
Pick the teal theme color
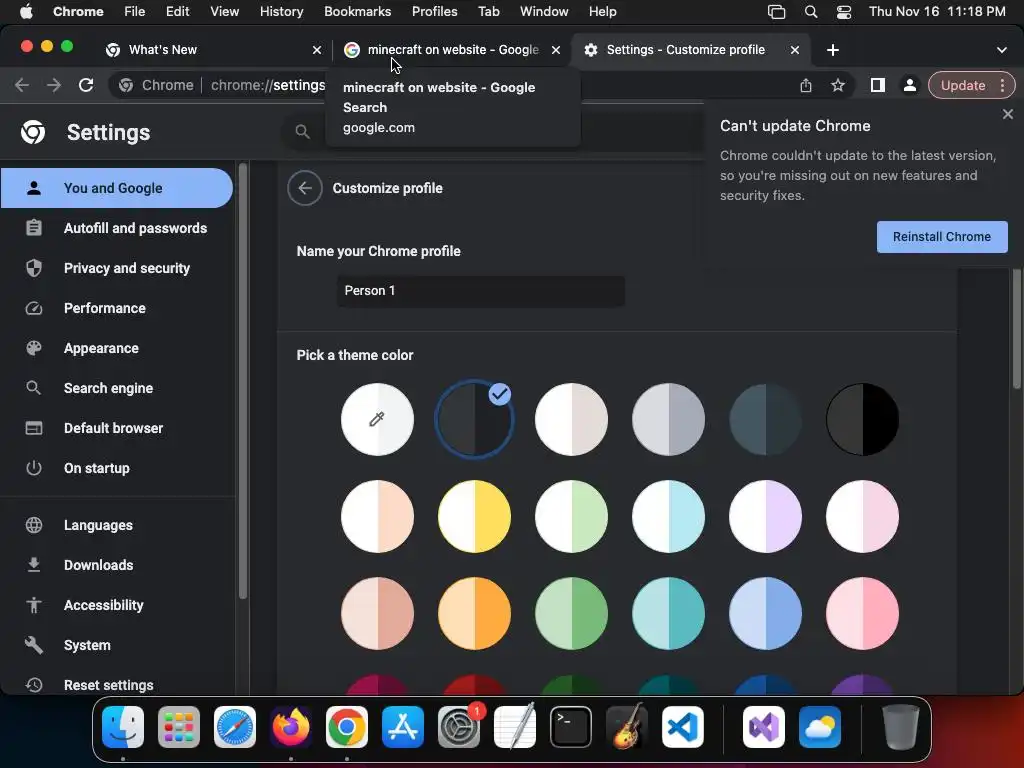pos(668,614)
